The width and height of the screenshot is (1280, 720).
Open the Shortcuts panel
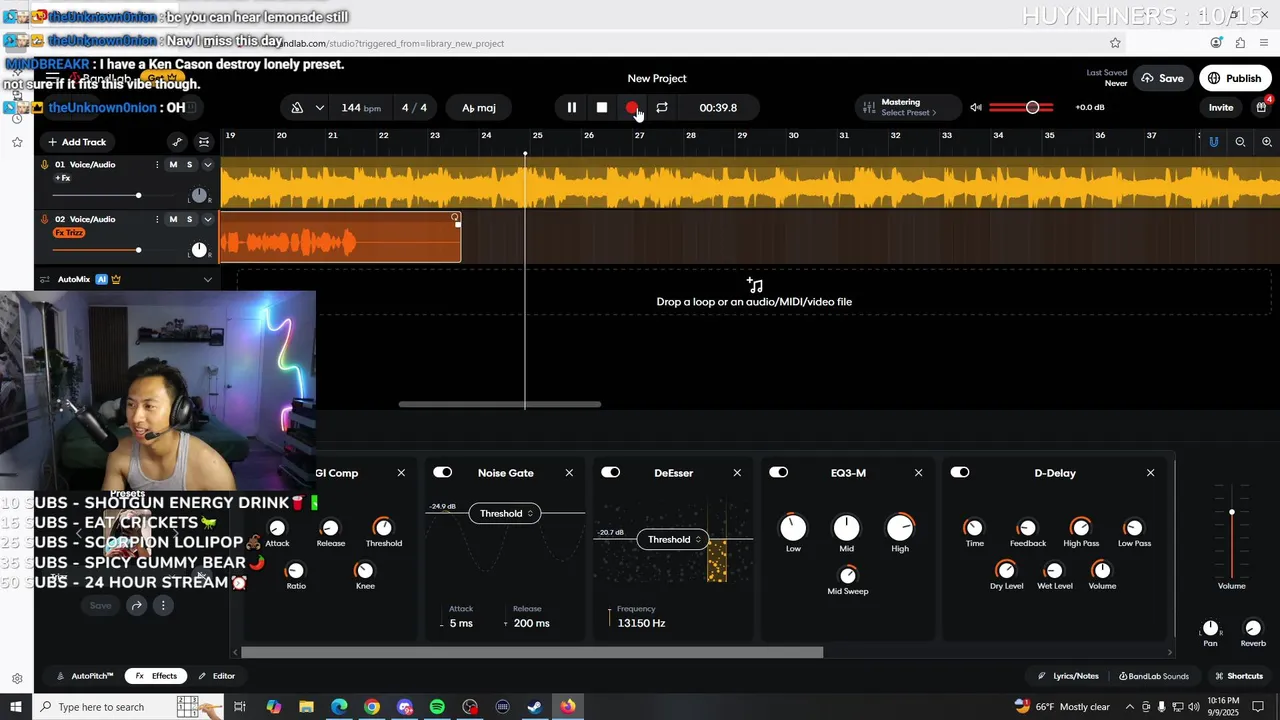click(1238, 676)
